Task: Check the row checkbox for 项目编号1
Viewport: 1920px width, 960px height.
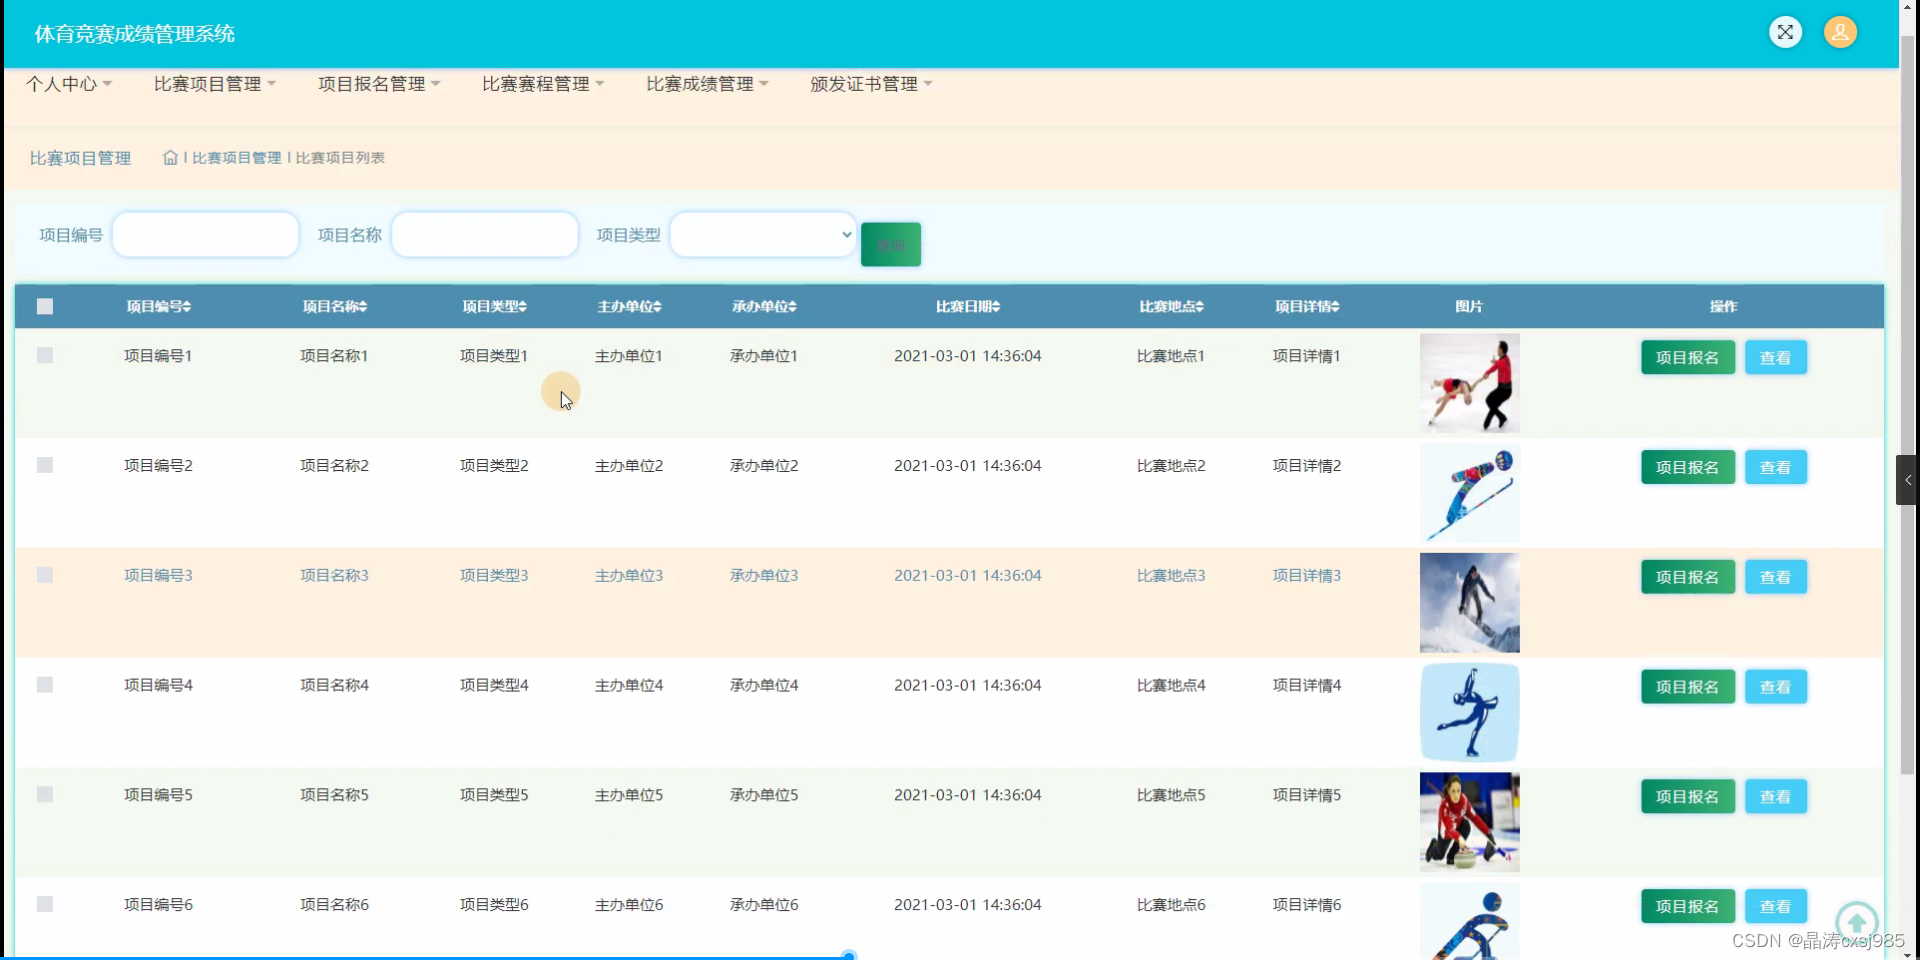Action: coord(45,356)
